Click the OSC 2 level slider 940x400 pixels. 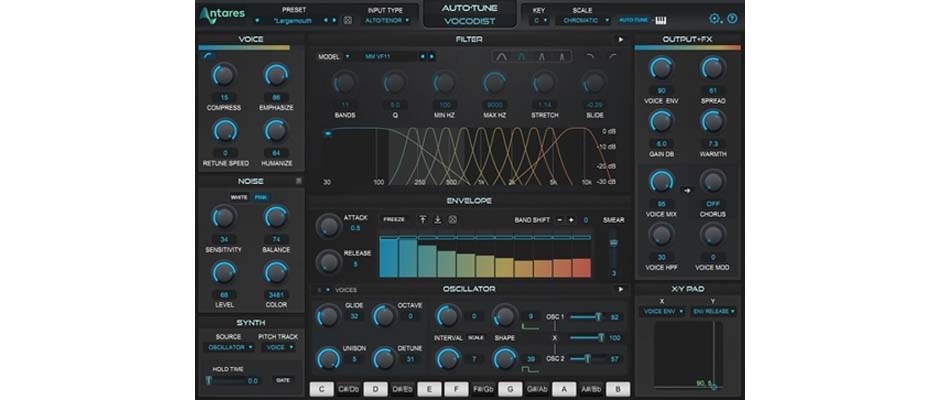(x=586, y=359)
